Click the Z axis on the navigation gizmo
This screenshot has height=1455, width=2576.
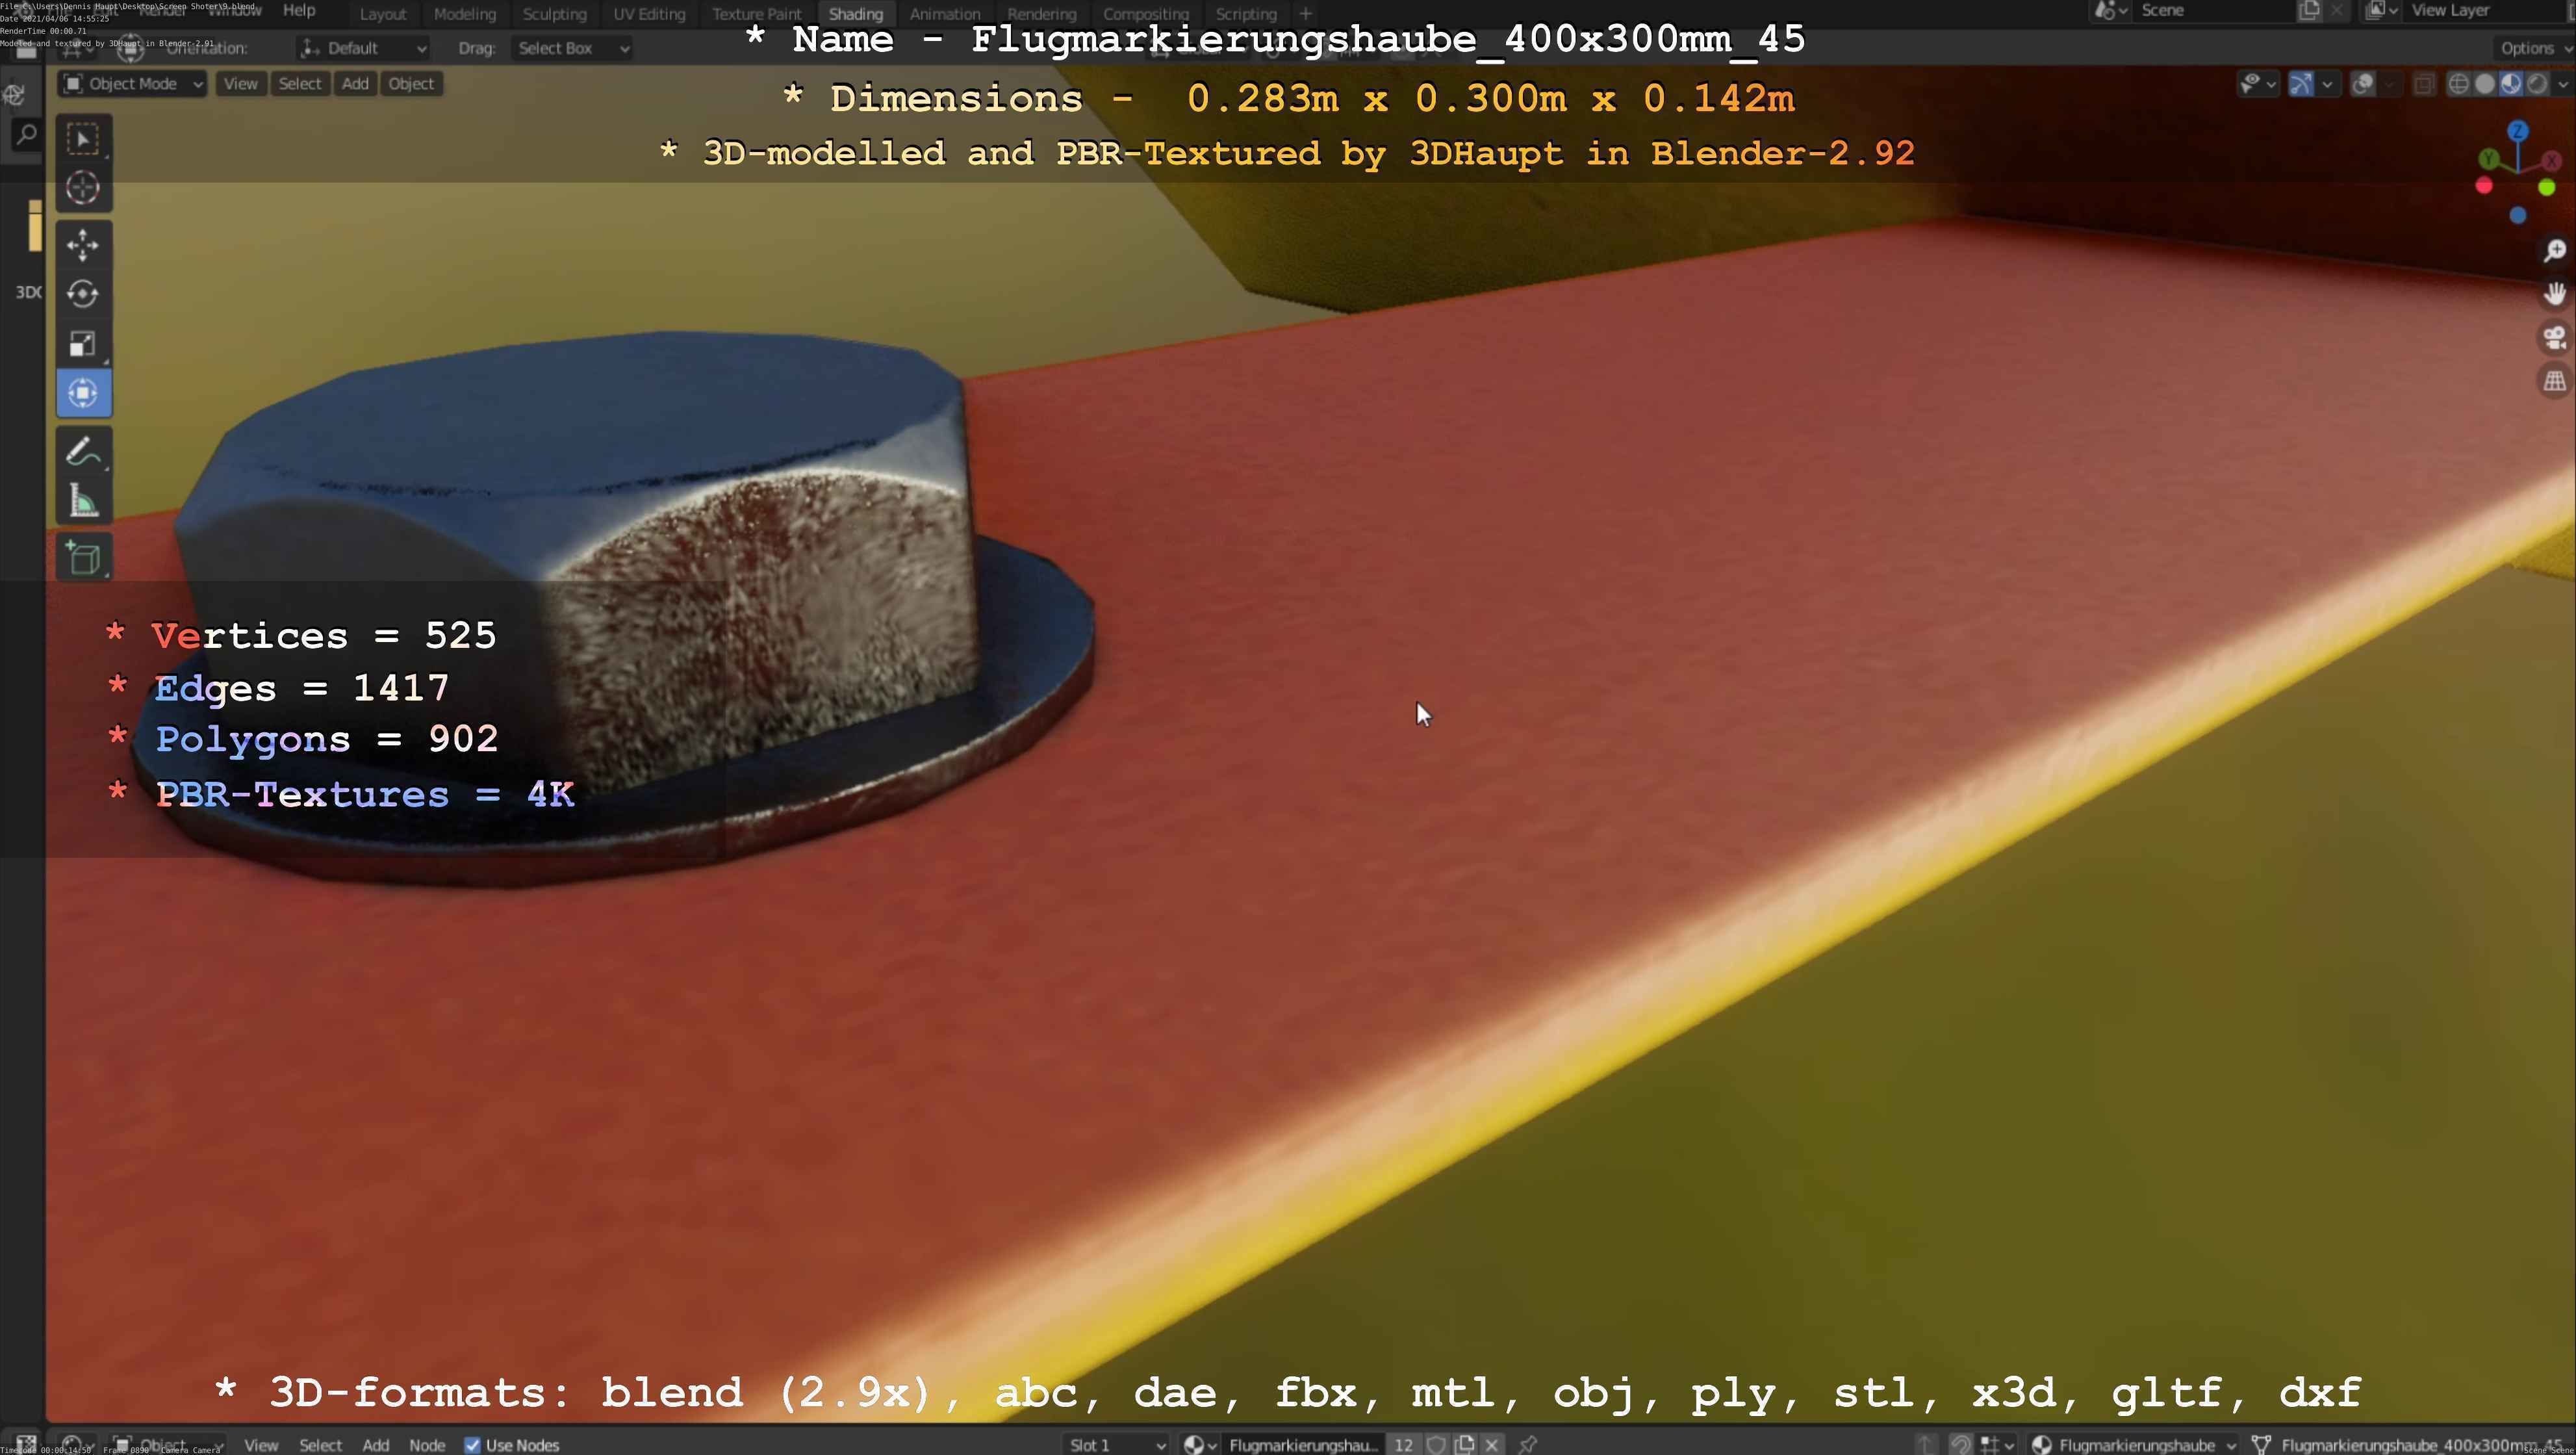2518,131
